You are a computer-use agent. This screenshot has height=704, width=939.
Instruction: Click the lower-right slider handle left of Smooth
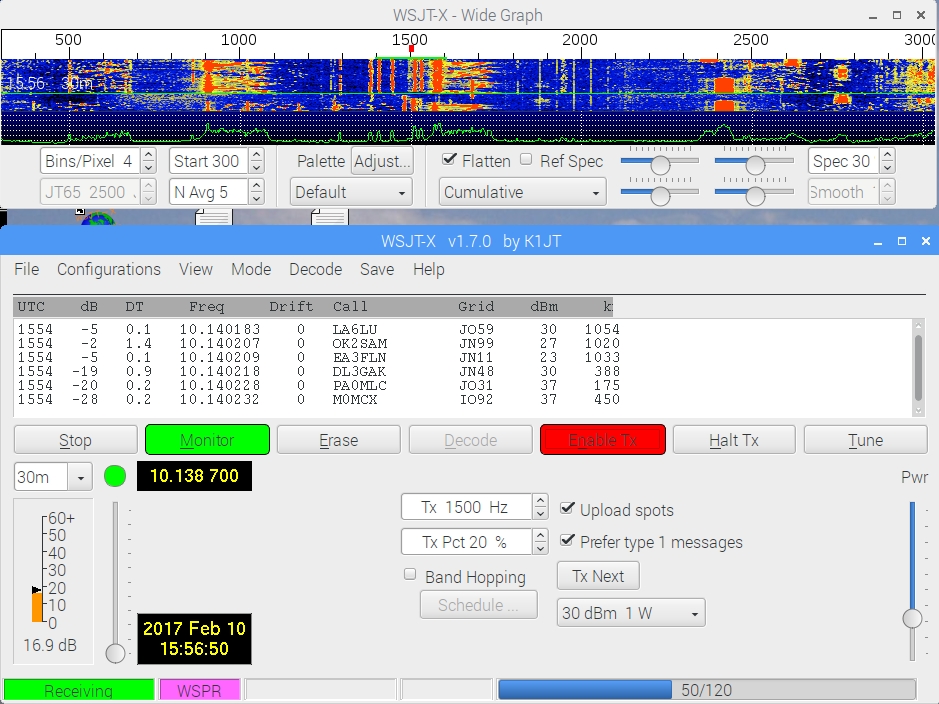click(755, 196)
